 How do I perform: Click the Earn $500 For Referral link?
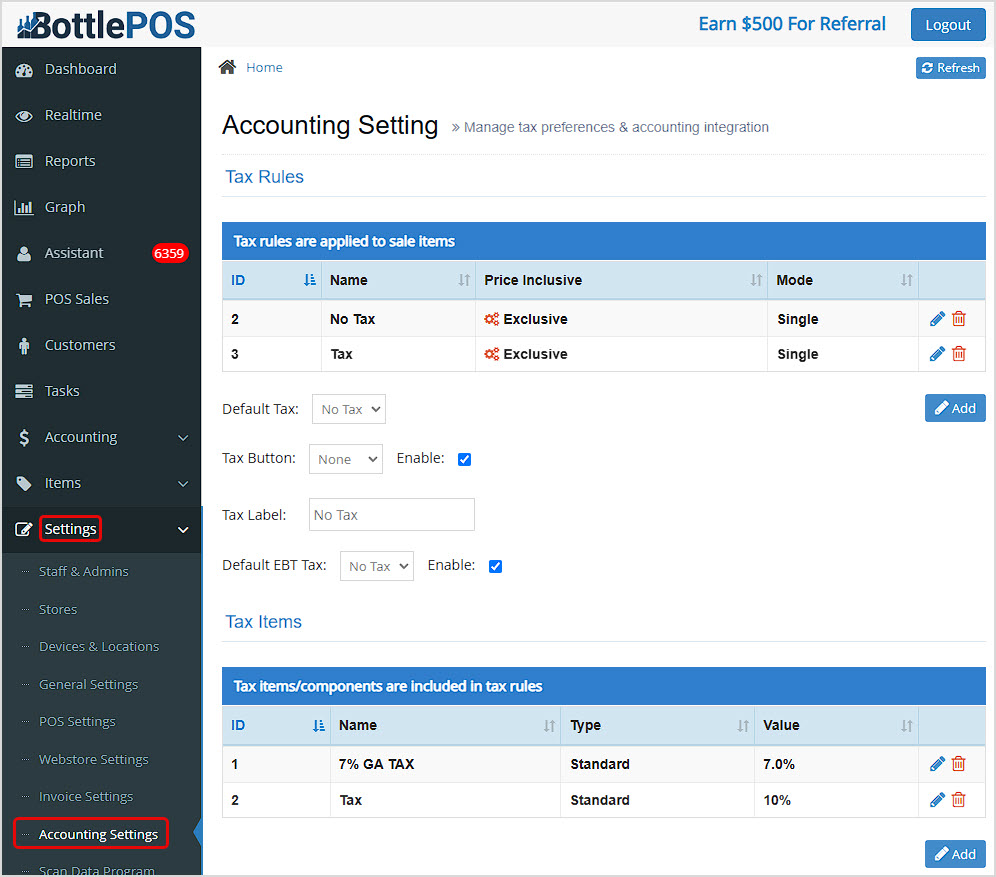tap(792, 22)
